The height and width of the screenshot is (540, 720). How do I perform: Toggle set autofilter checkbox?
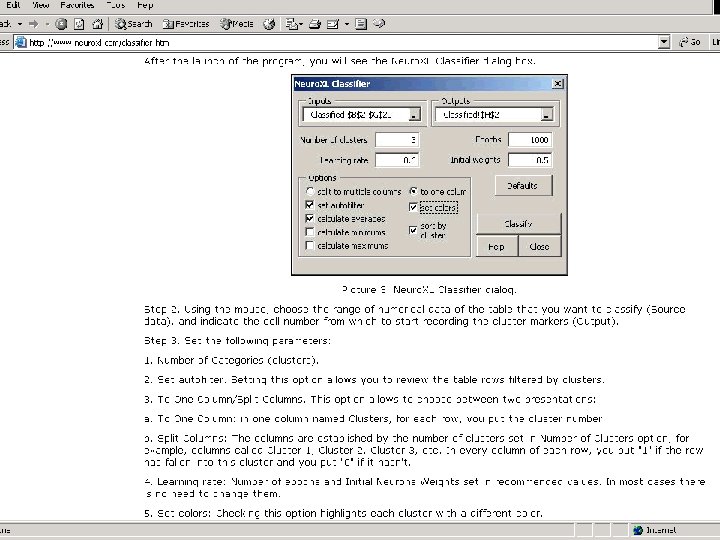click(310, 205)
